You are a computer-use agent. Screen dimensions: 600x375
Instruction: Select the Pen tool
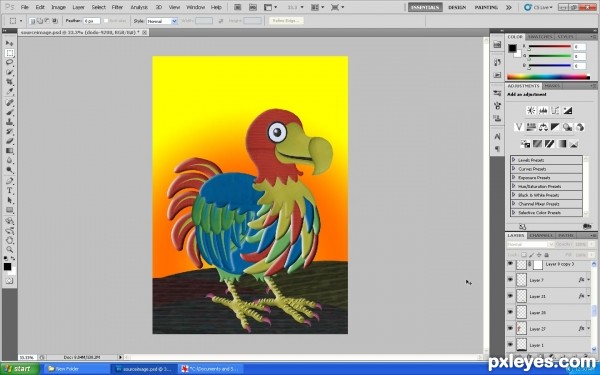coord(10,181)
